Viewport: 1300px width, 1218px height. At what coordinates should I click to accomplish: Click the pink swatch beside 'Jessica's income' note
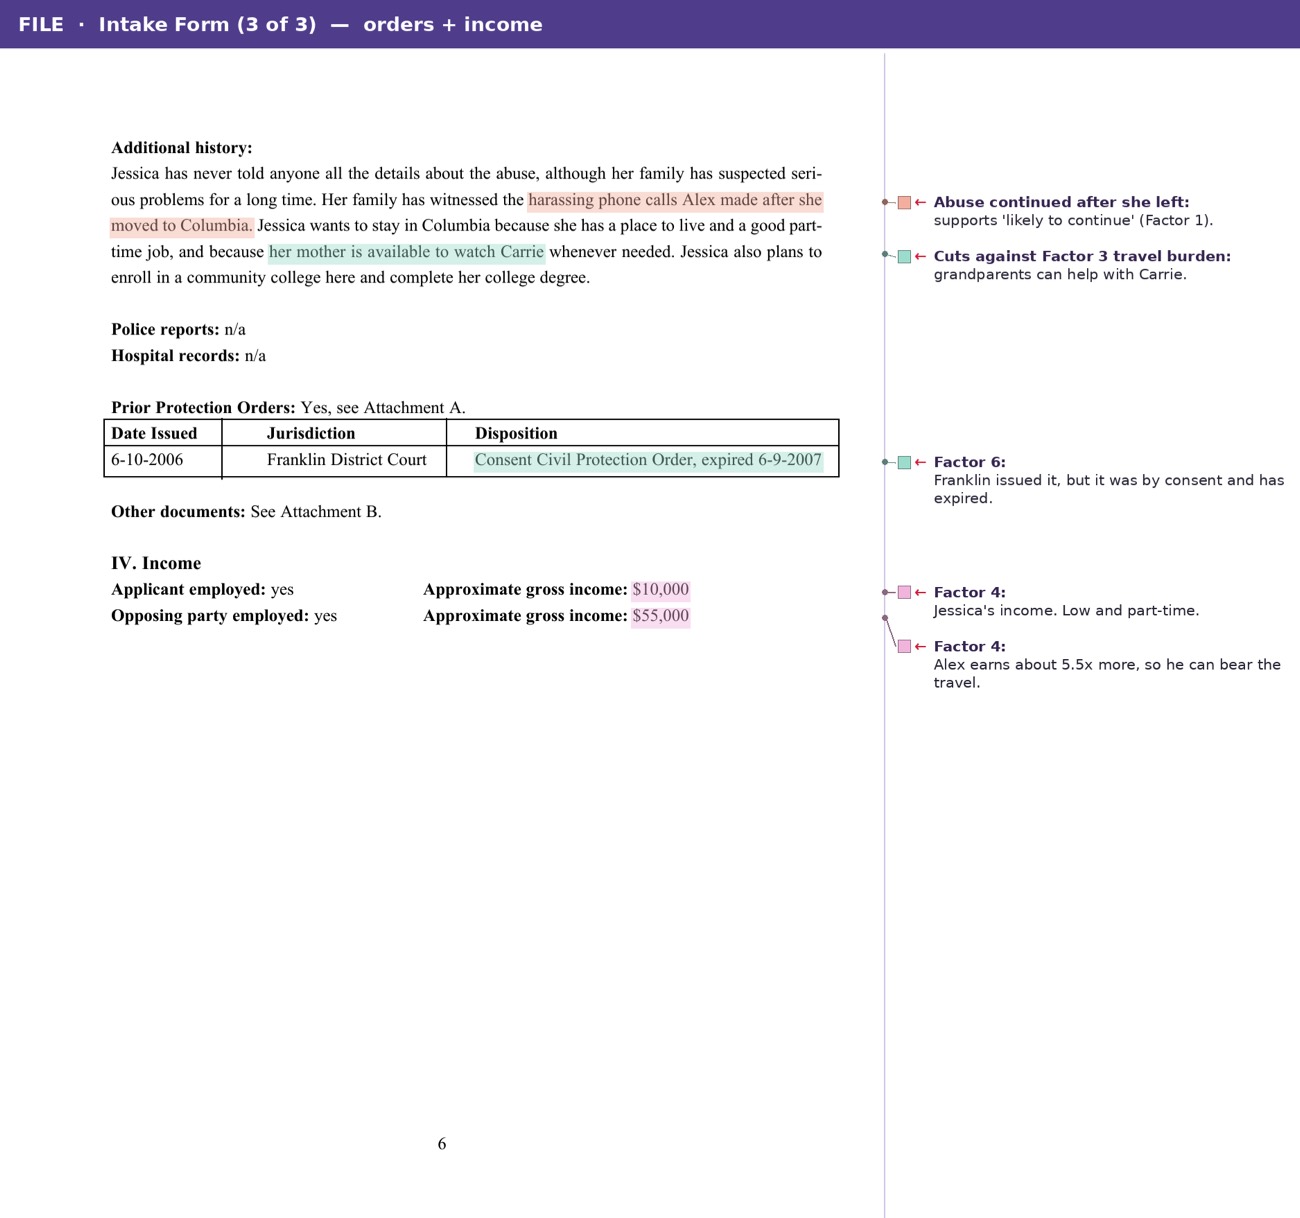(904, 593)
